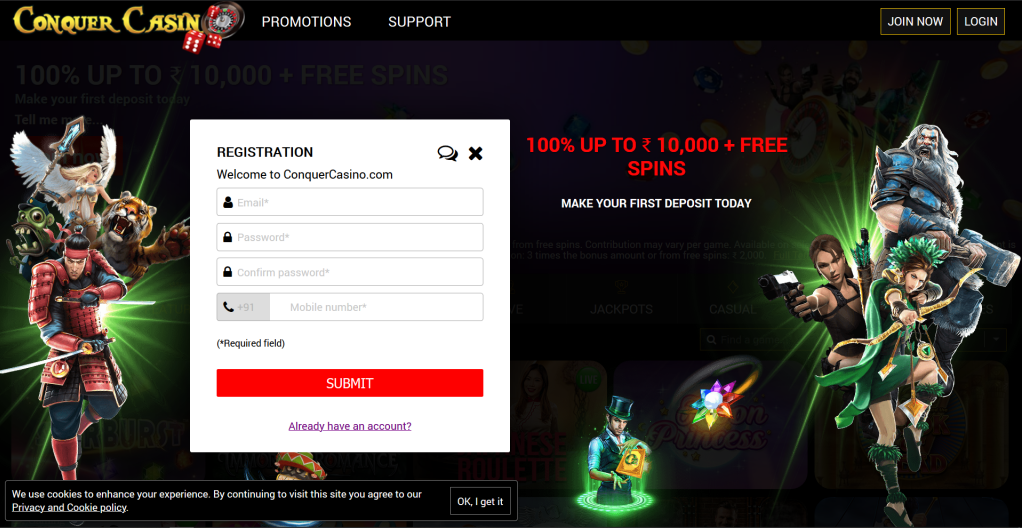Click the Join Now button

point(915,22)
